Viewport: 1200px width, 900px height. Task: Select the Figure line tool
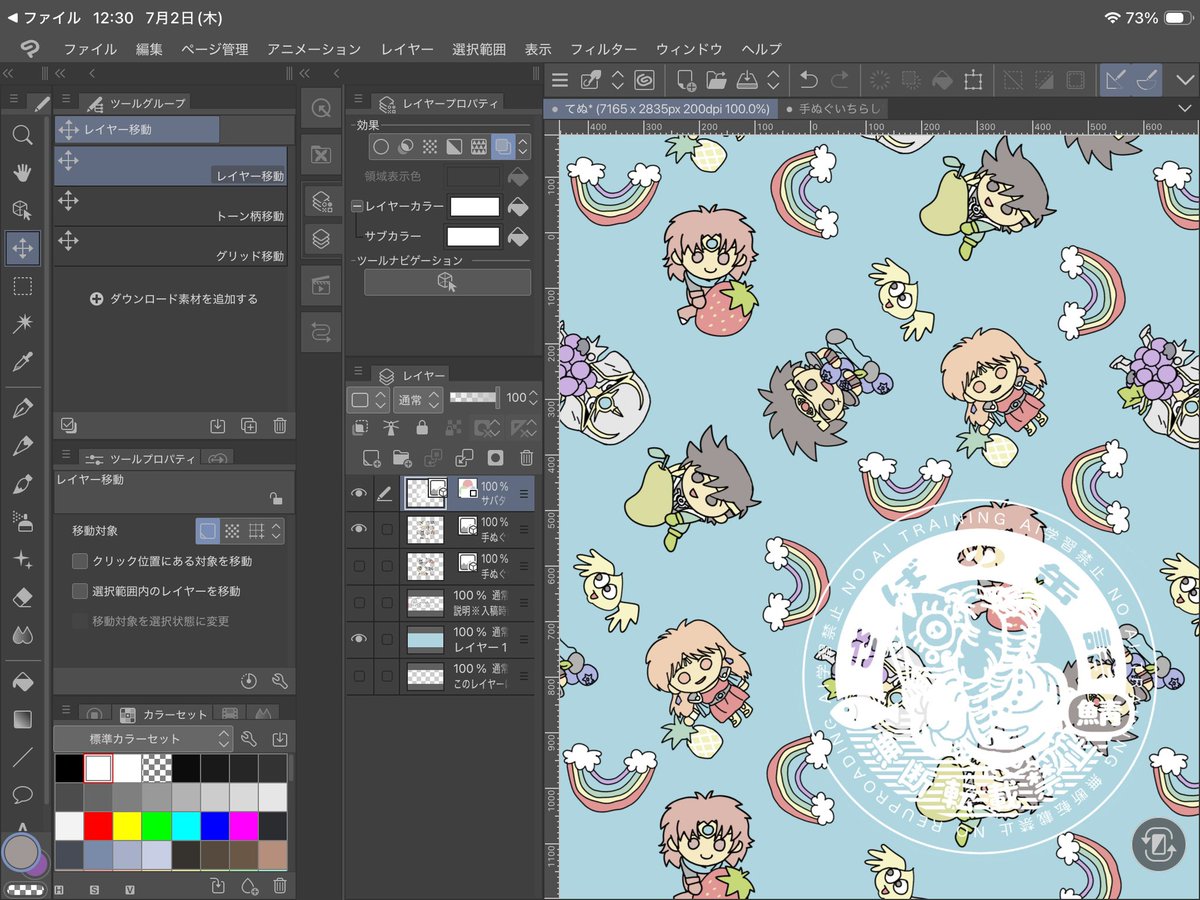(22, 757)
